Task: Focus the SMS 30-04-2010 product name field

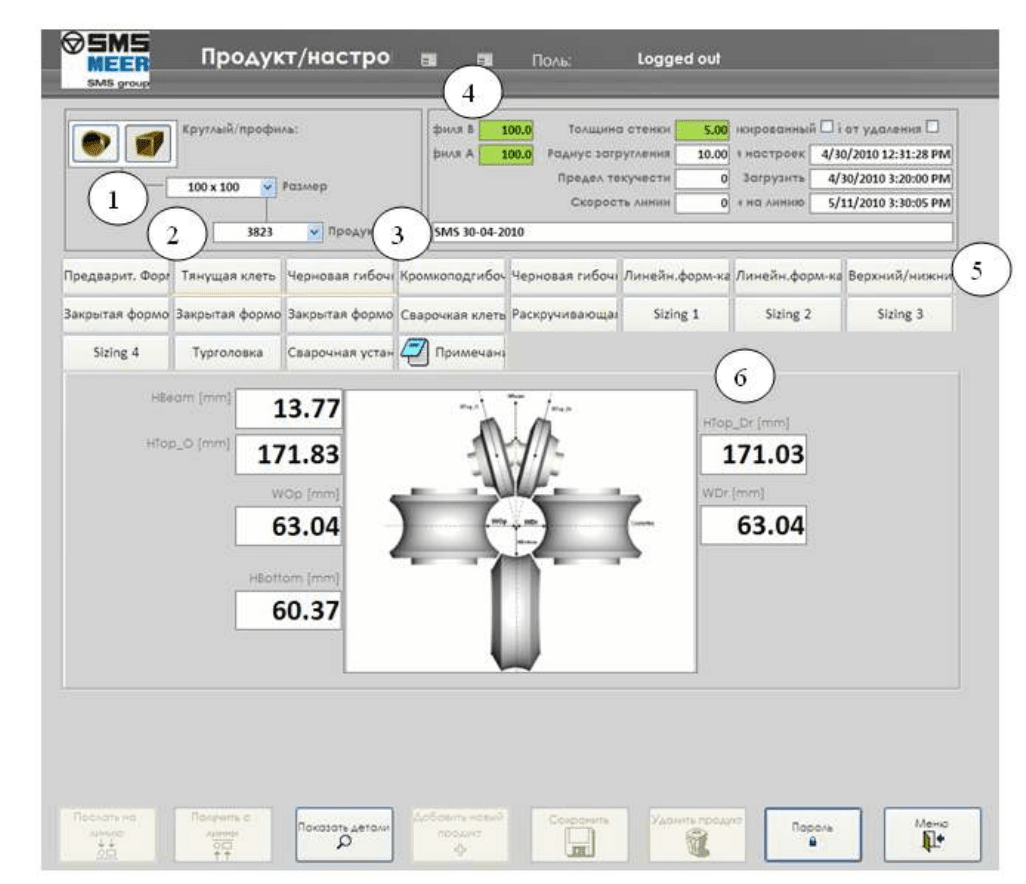Action: tap(692, 232)
